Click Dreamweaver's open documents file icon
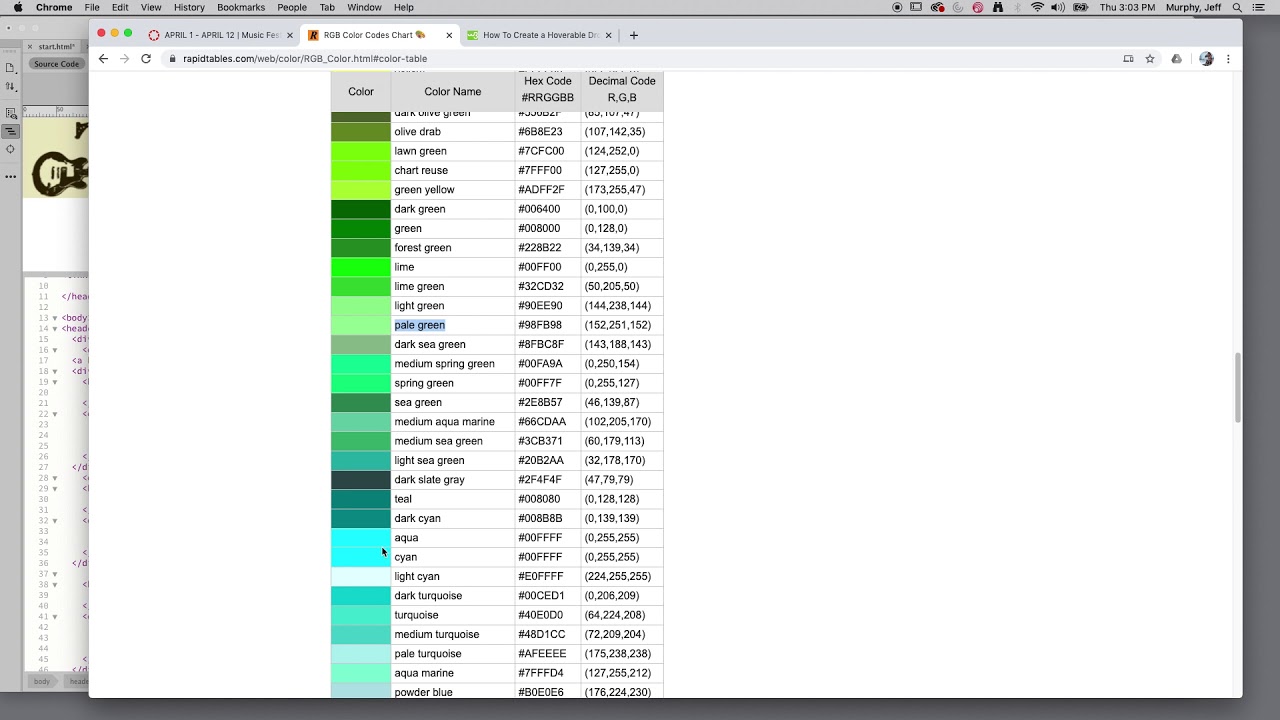Viewport: 1280px width, 720px height. click(x=10, y=68)
